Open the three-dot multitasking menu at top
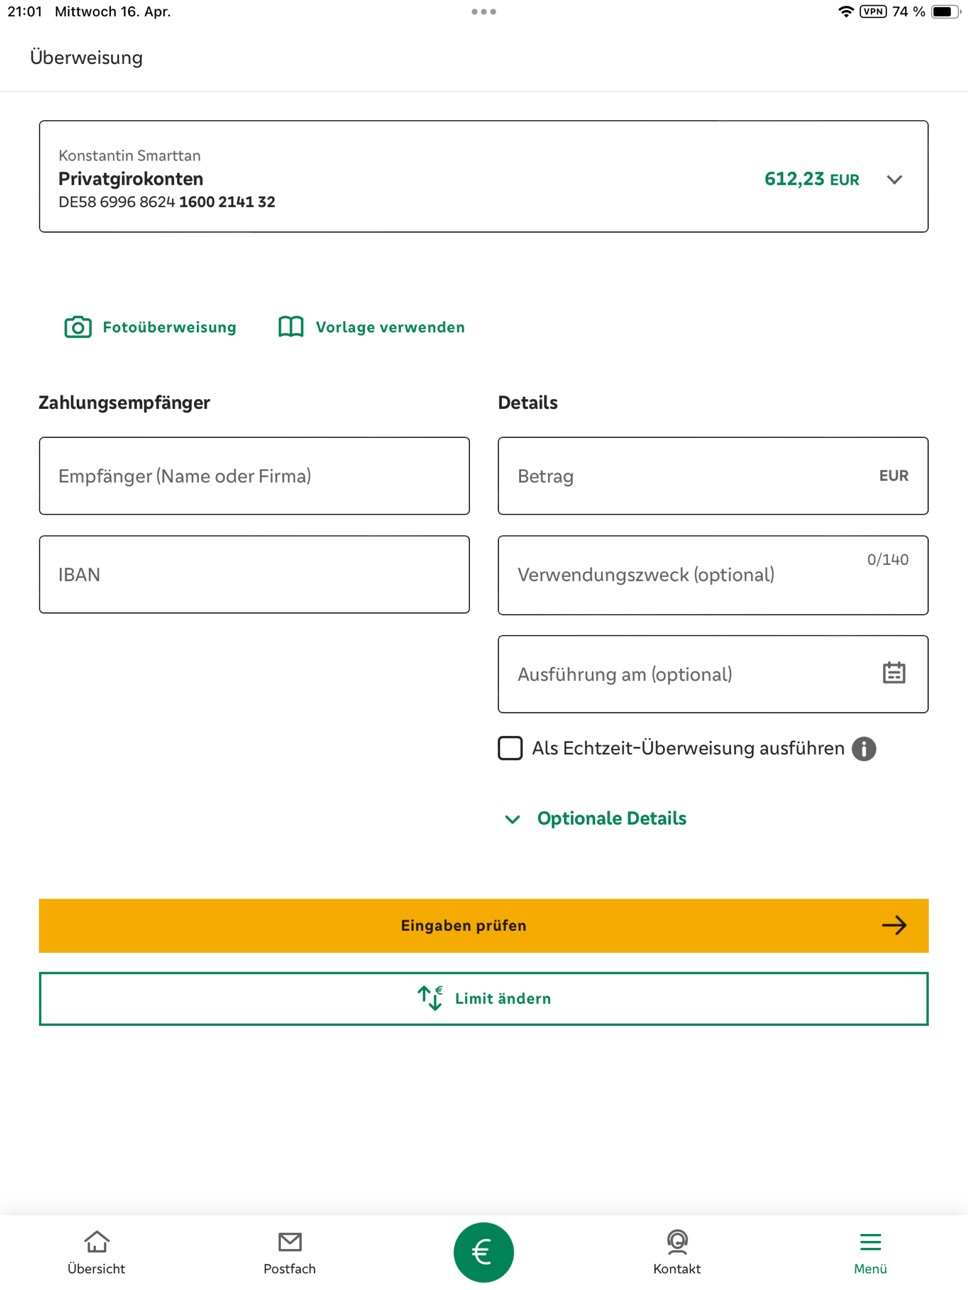 click(484, 12)
